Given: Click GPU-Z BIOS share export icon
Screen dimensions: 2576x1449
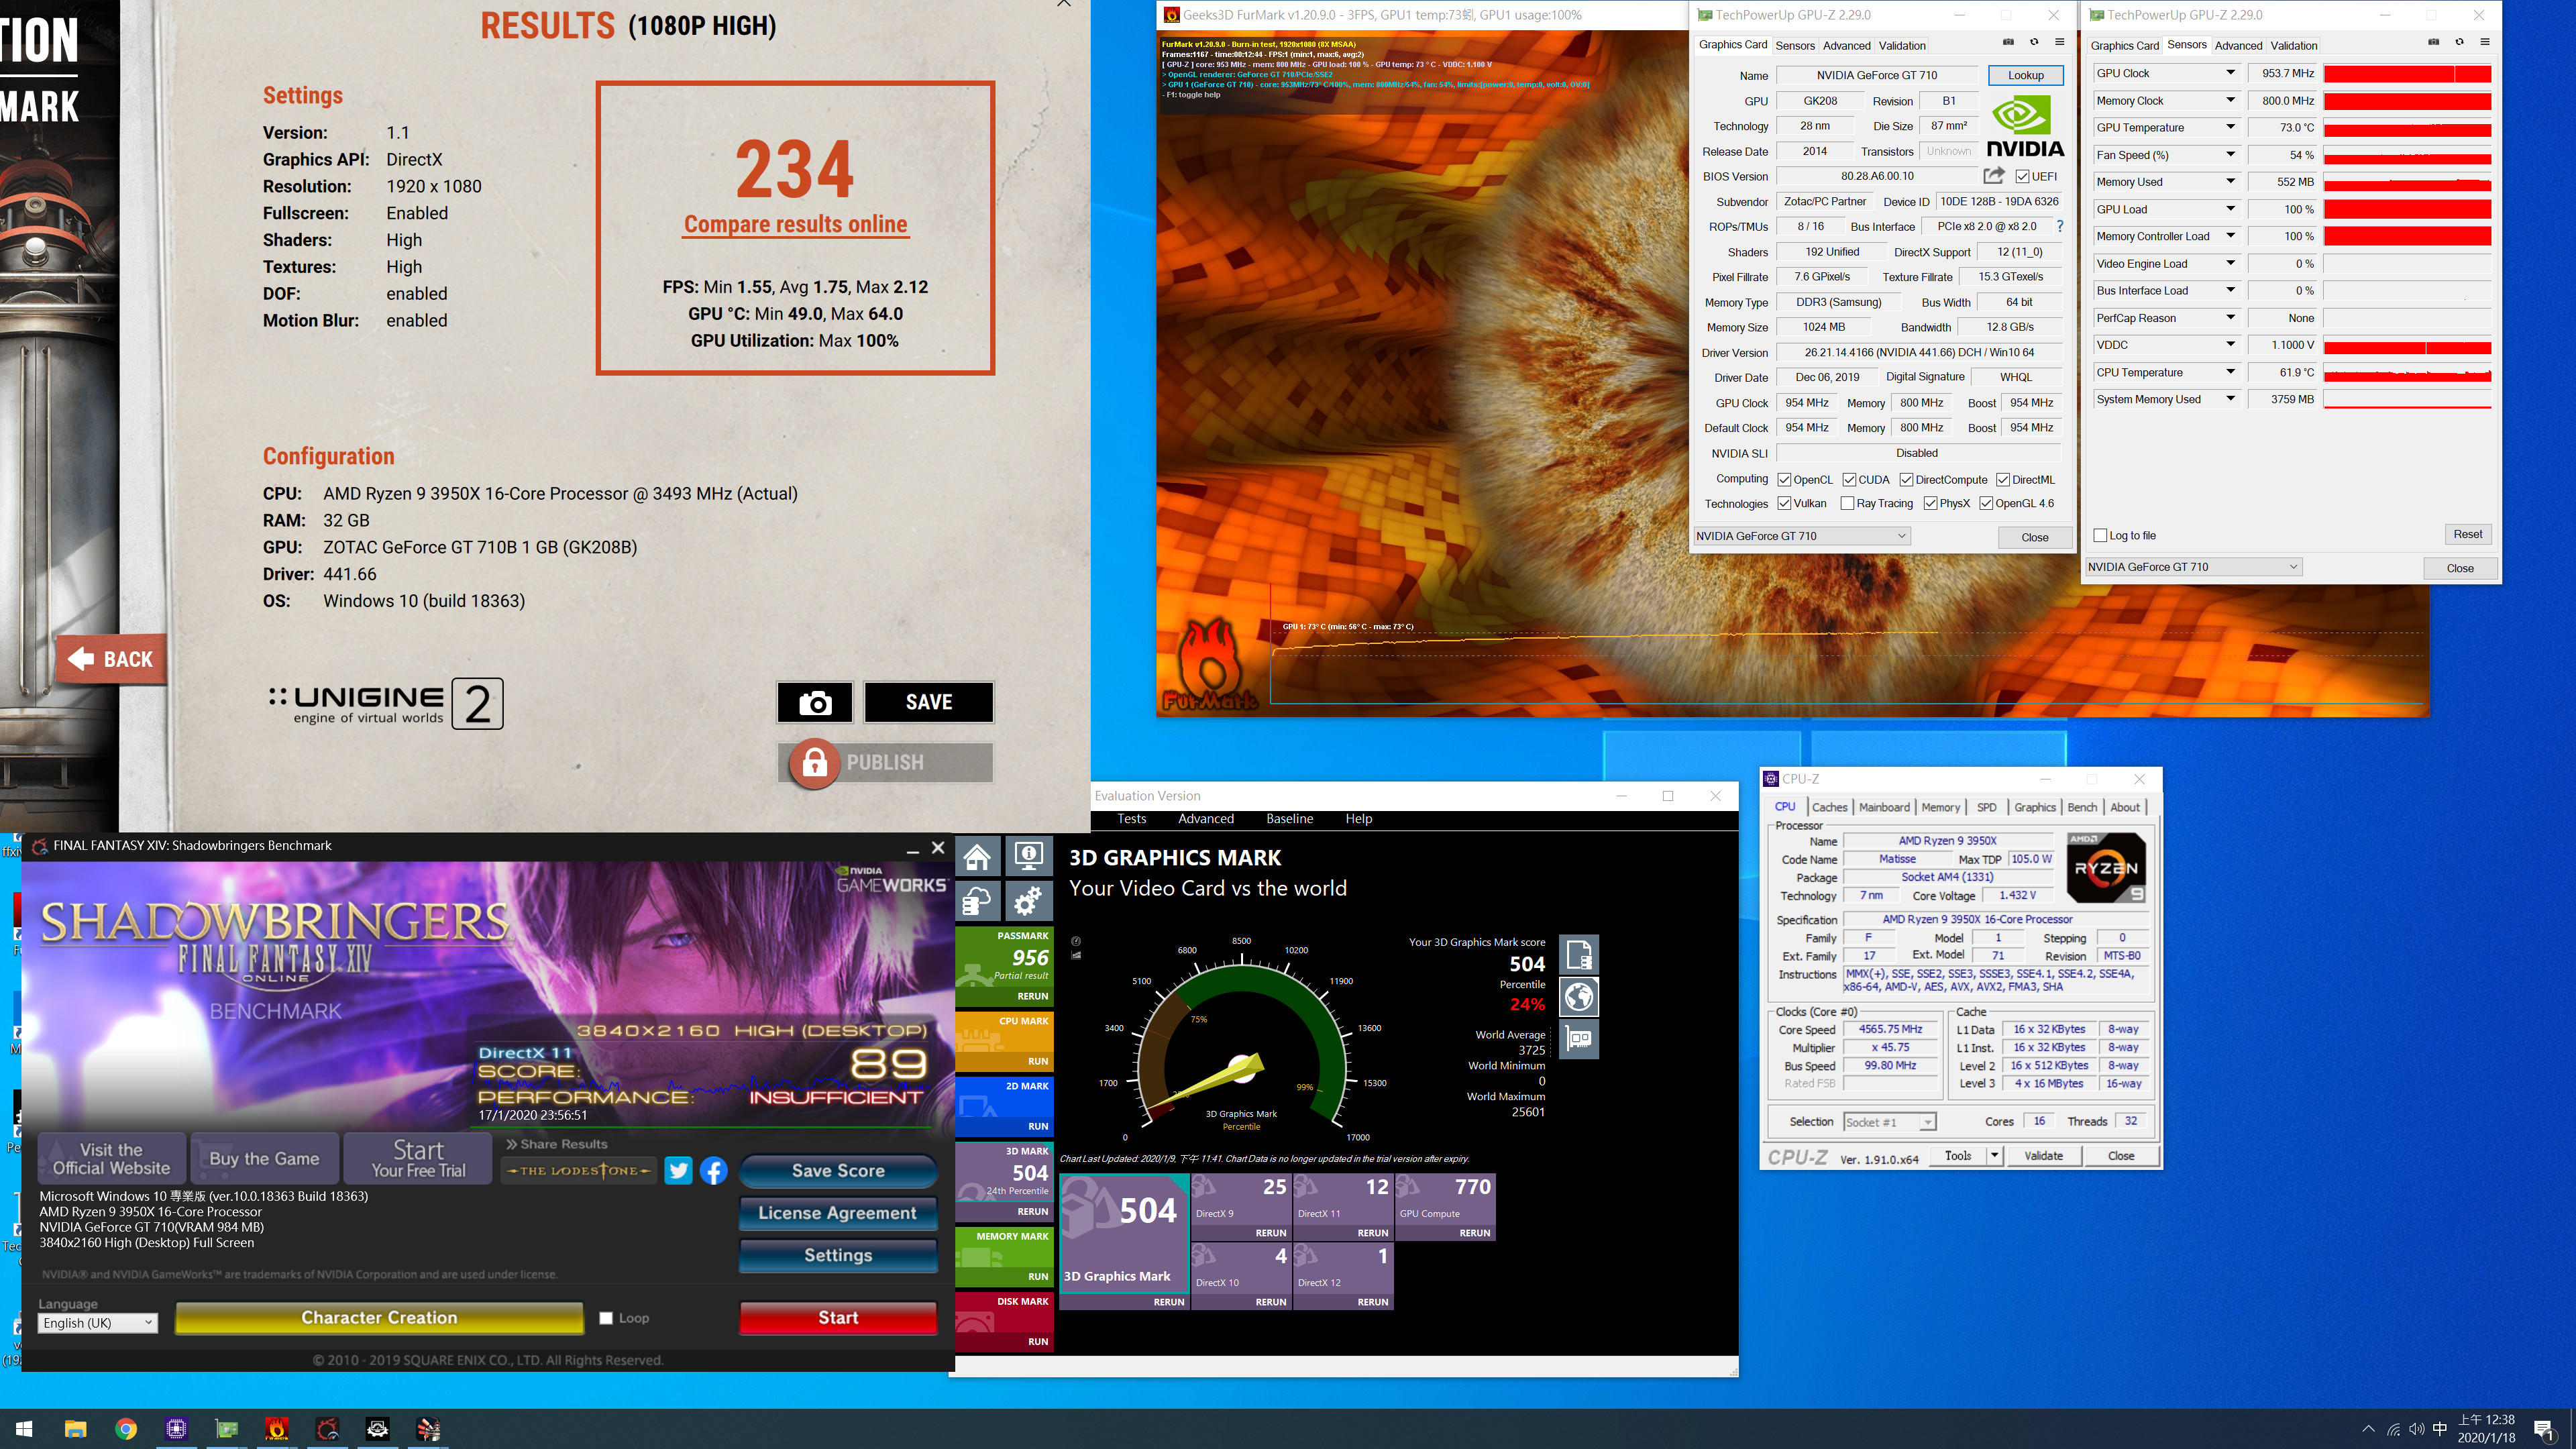Looking at the screenshot, I should click(x=1993, y=176).
